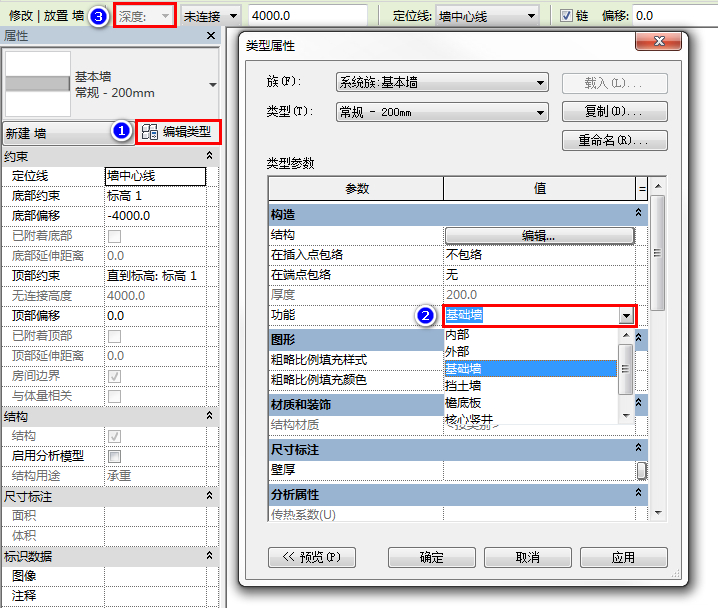Screen dimensions: 718x608
Task: Open the 定位线 墙中心线 dropdown in options bar
Action: (x=487, y=16)
